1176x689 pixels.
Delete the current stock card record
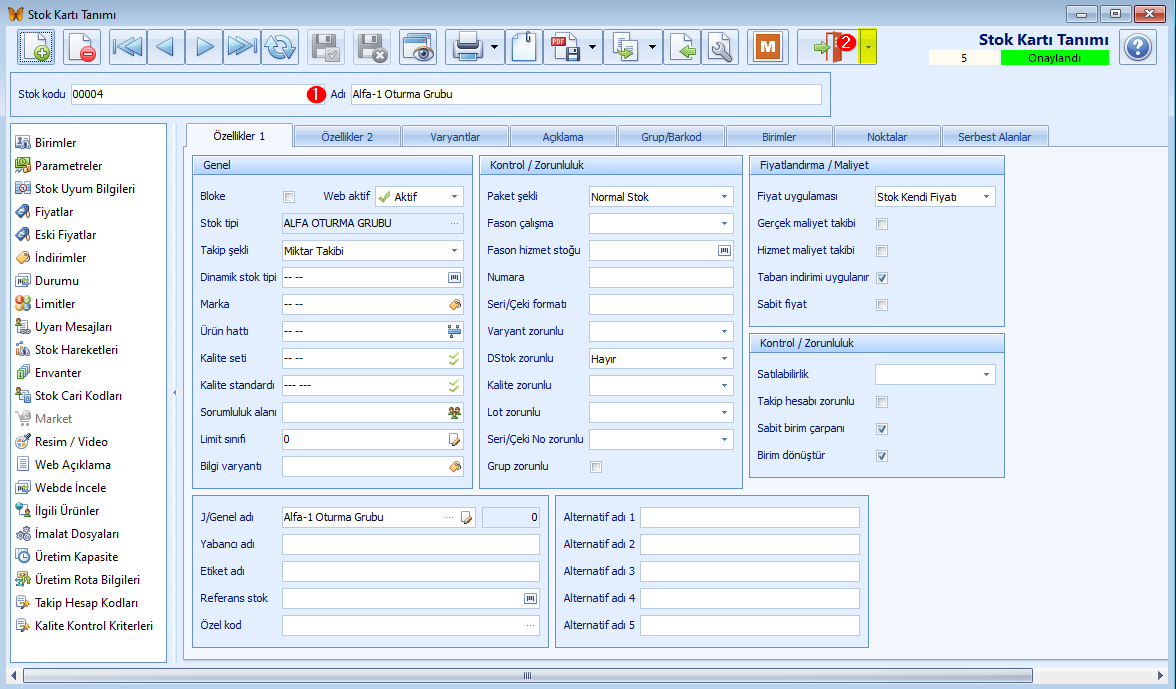[82, 47]
